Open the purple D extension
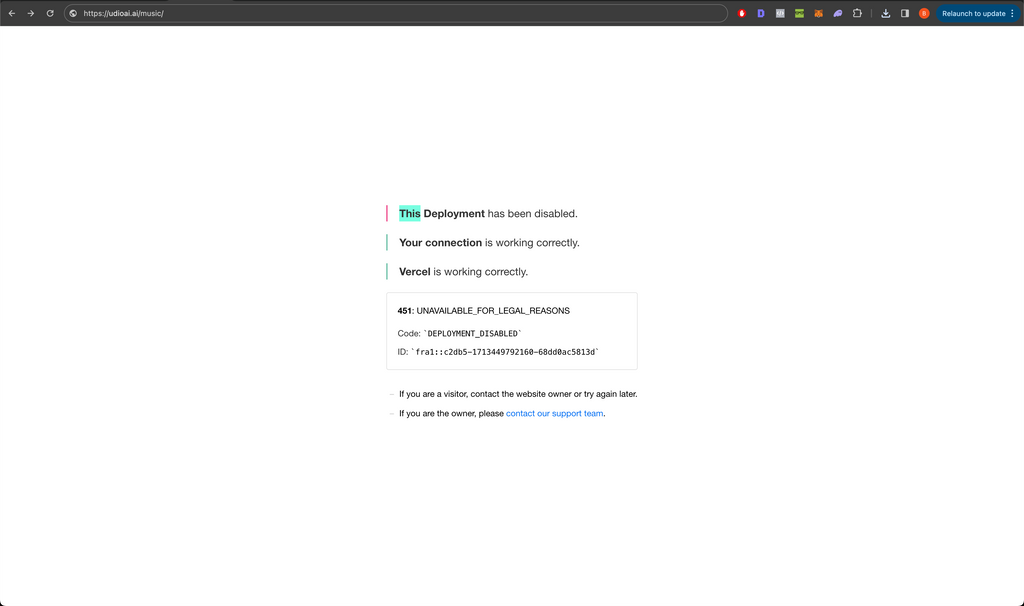Viewport: 1024px width, 606px height. 761,13
